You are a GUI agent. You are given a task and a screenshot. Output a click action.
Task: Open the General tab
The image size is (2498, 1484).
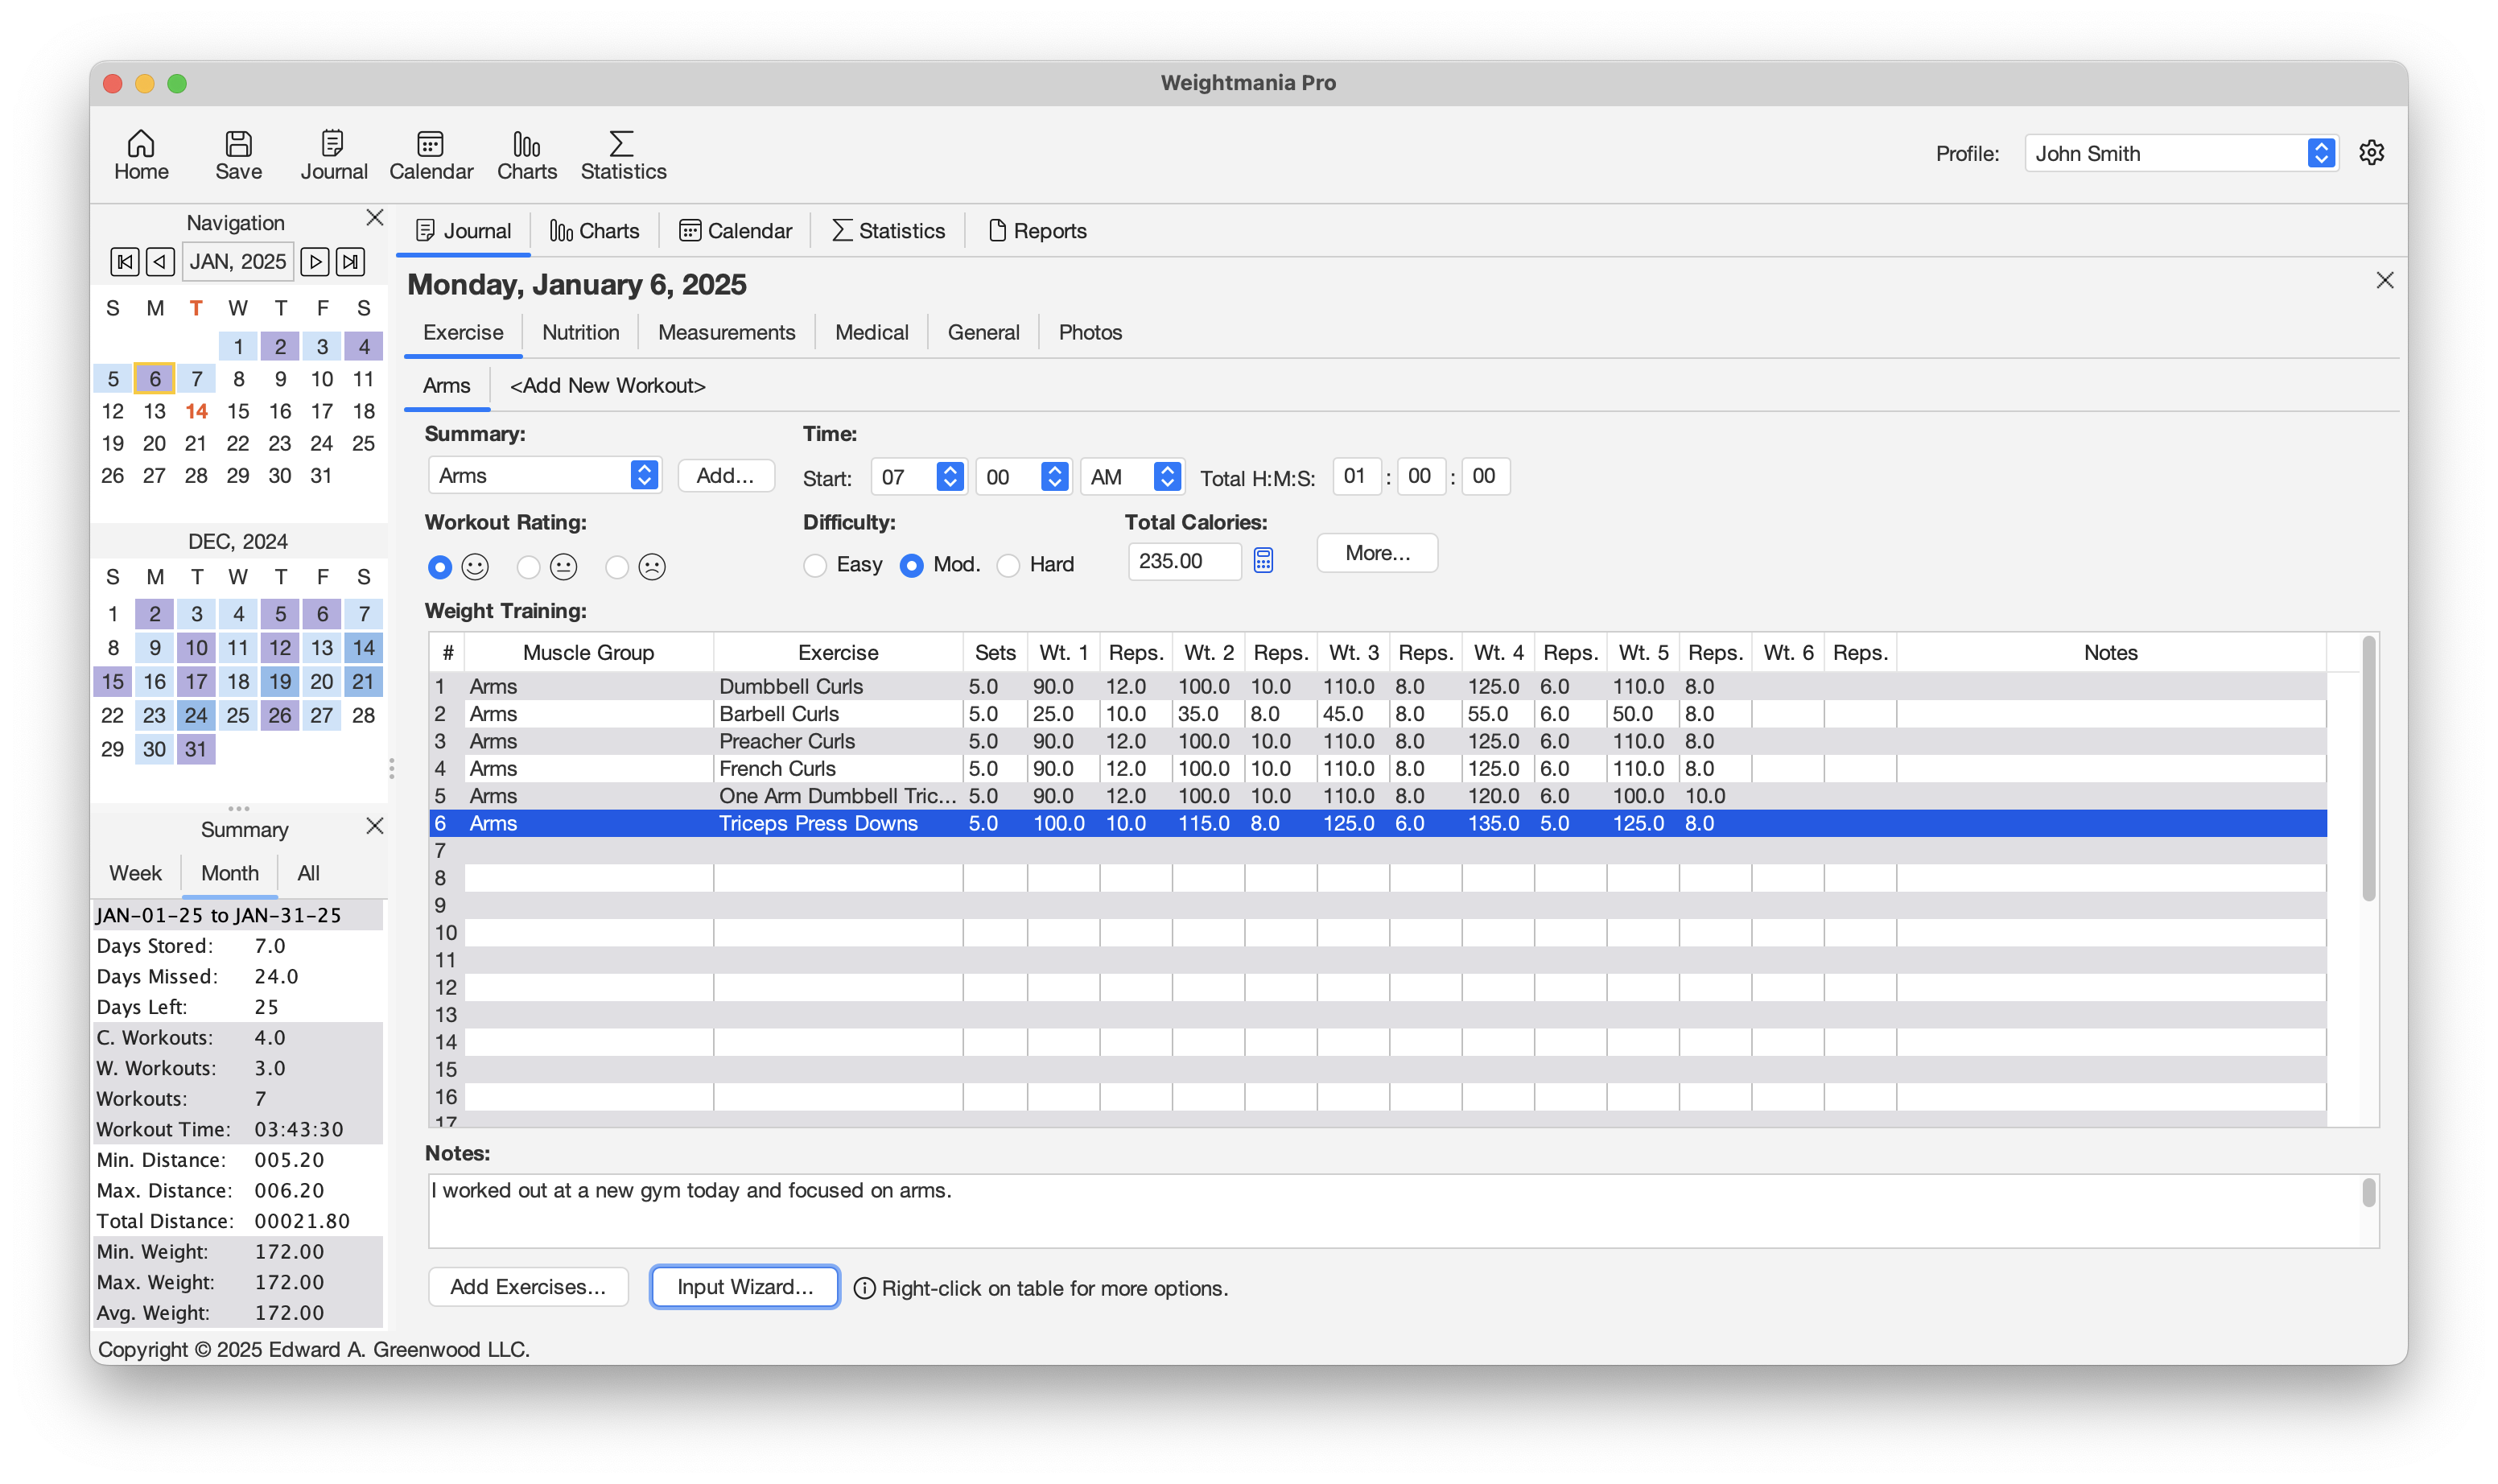[983, 332]
